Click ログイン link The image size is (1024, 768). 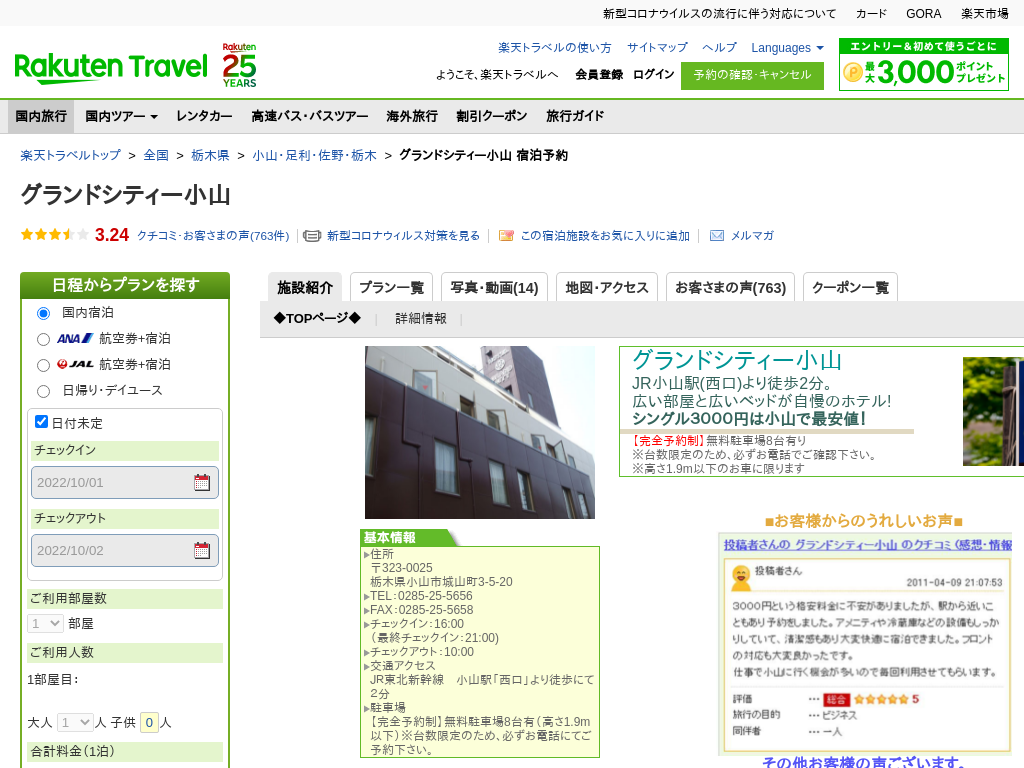point(653,74)
